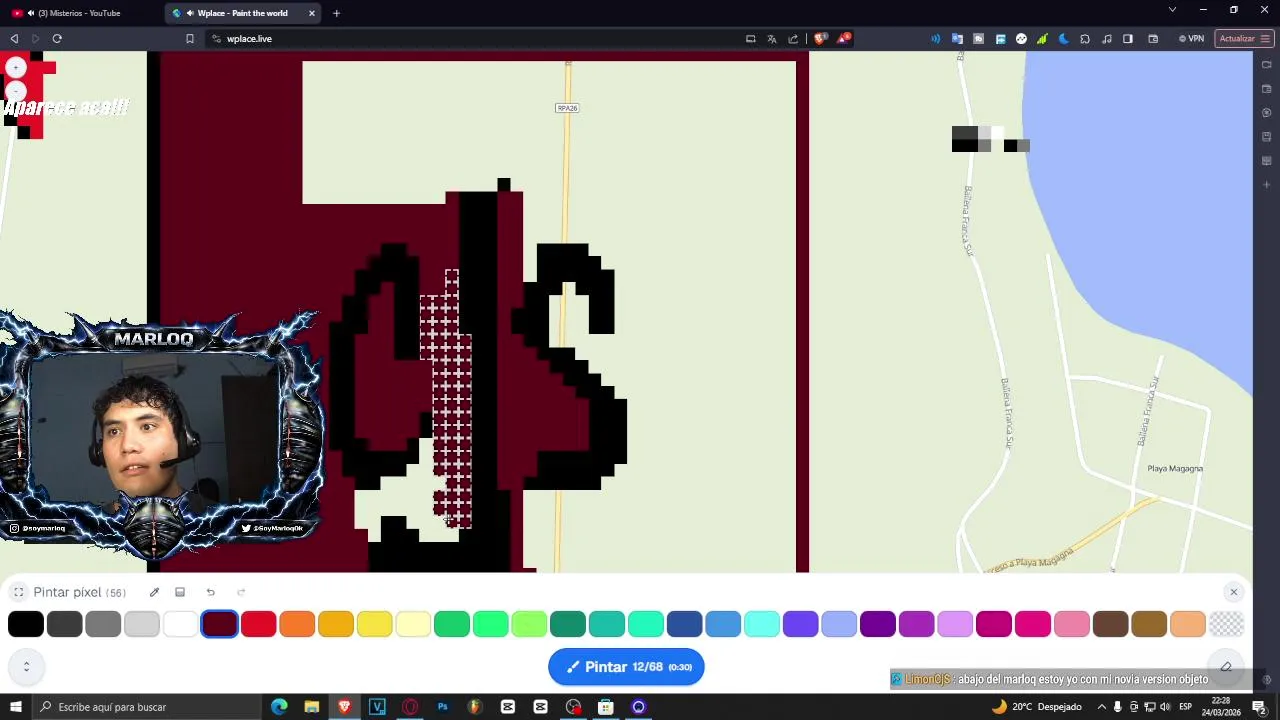This screenshot has height=720, width=1280.
Task: Open the translate page icon
Action: (772, 39)
